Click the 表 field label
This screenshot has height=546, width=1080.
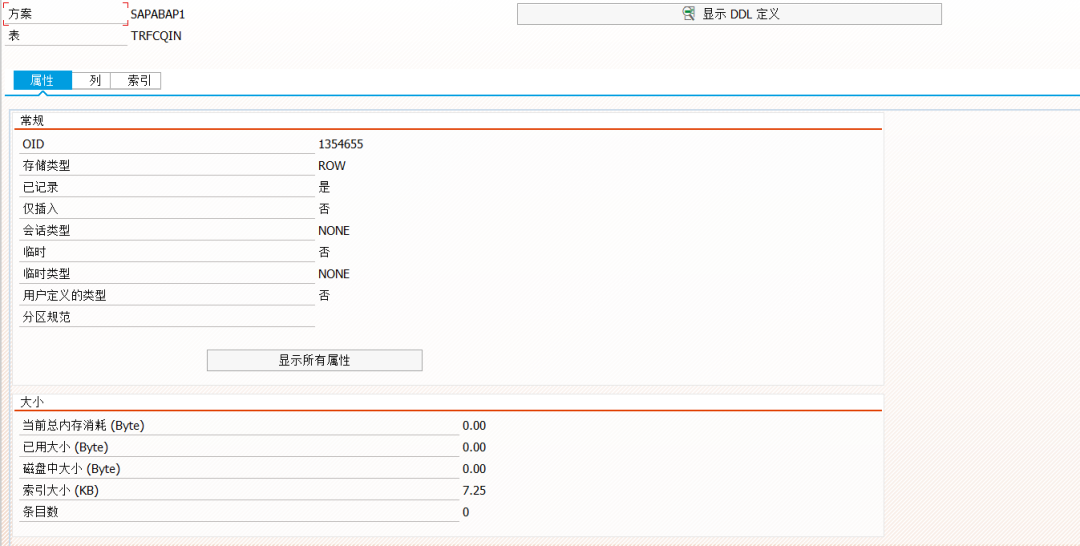coord(14,36)
